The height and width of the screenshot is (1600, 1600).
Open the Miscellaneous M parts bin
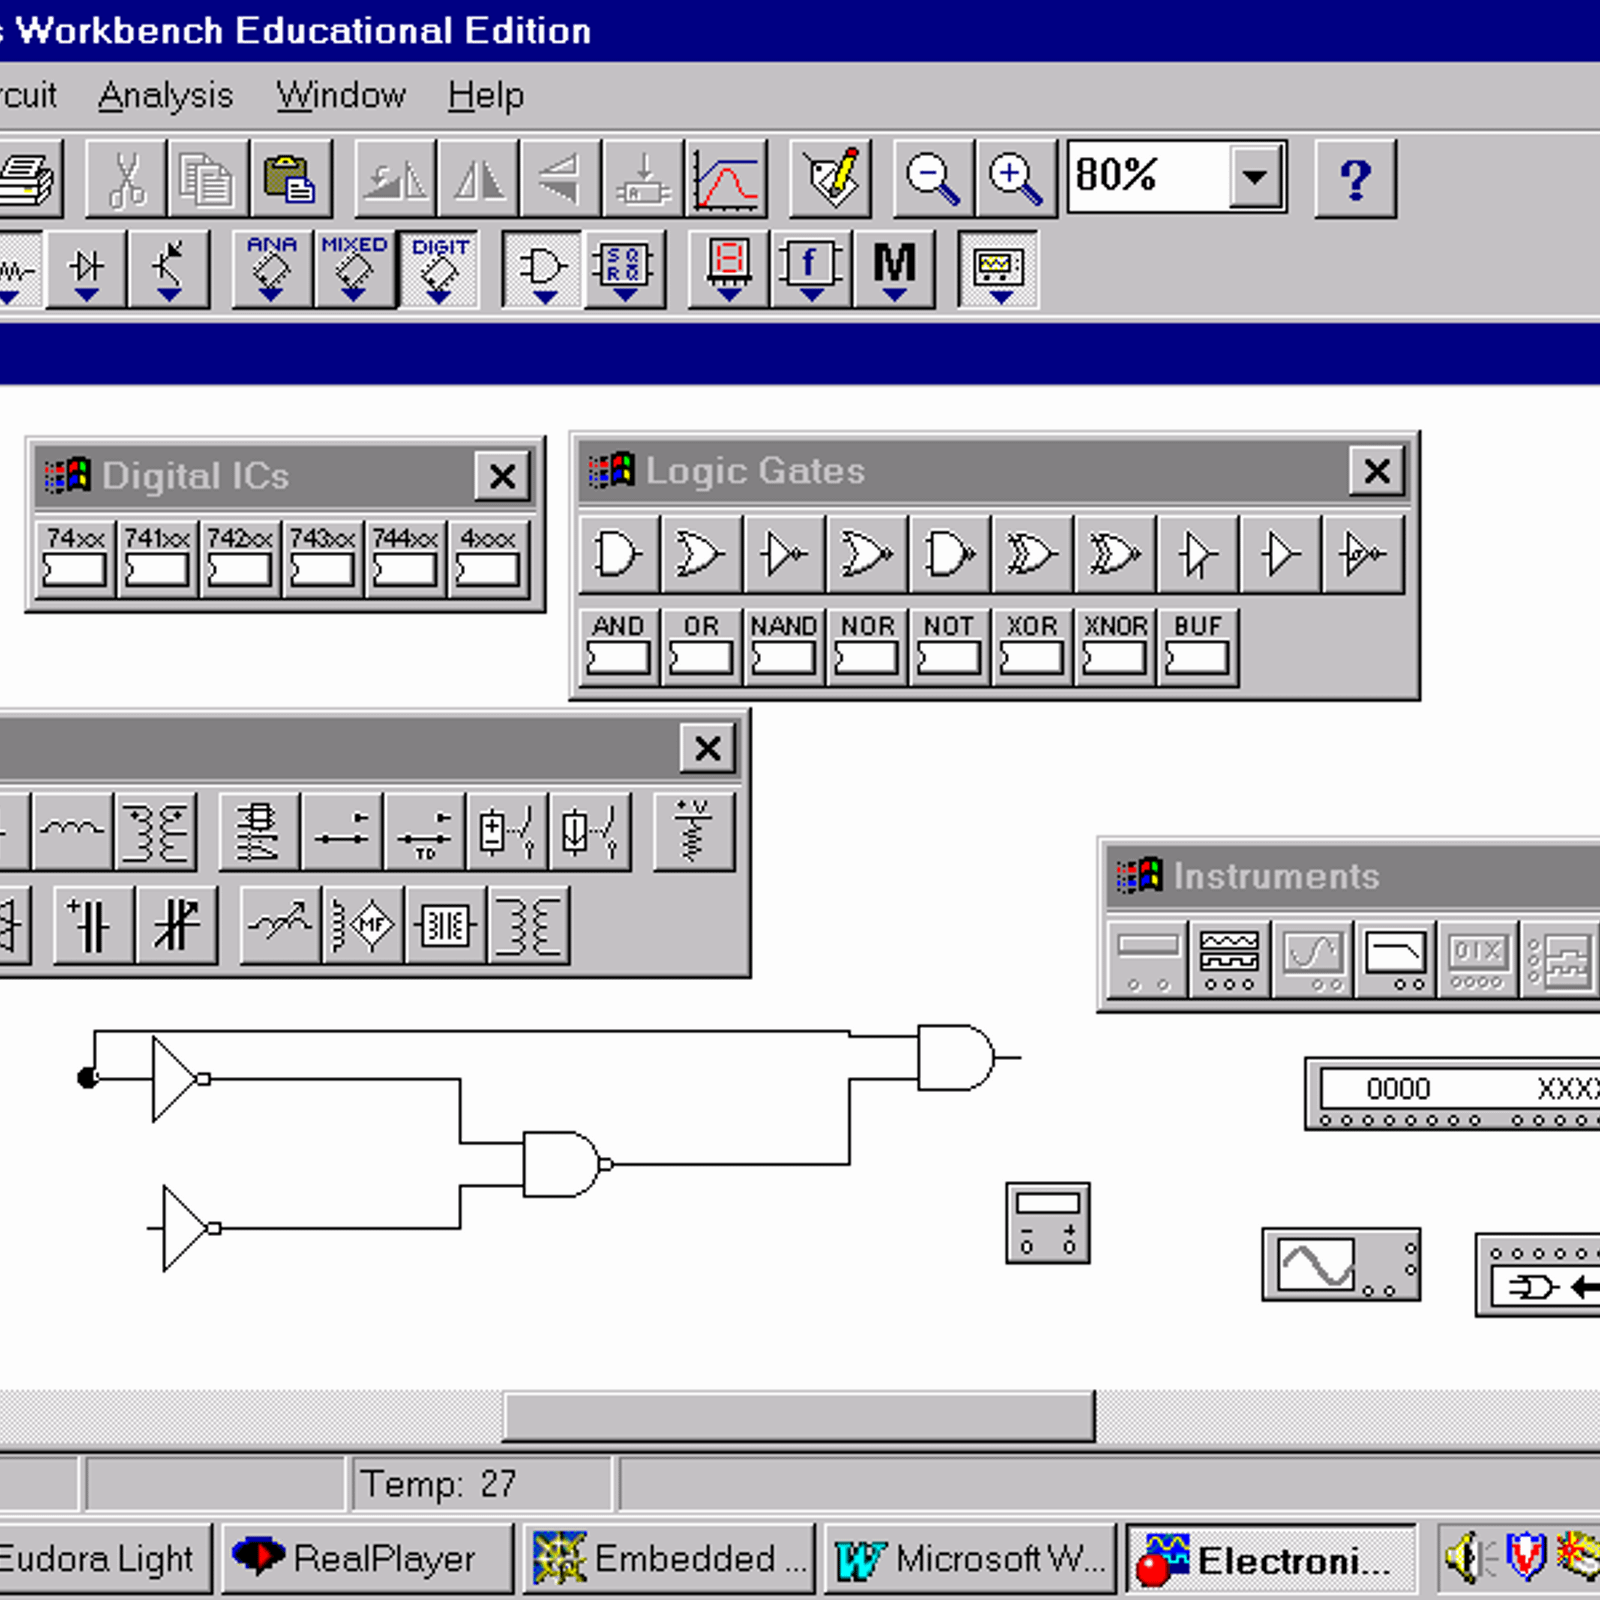point(894,269)
